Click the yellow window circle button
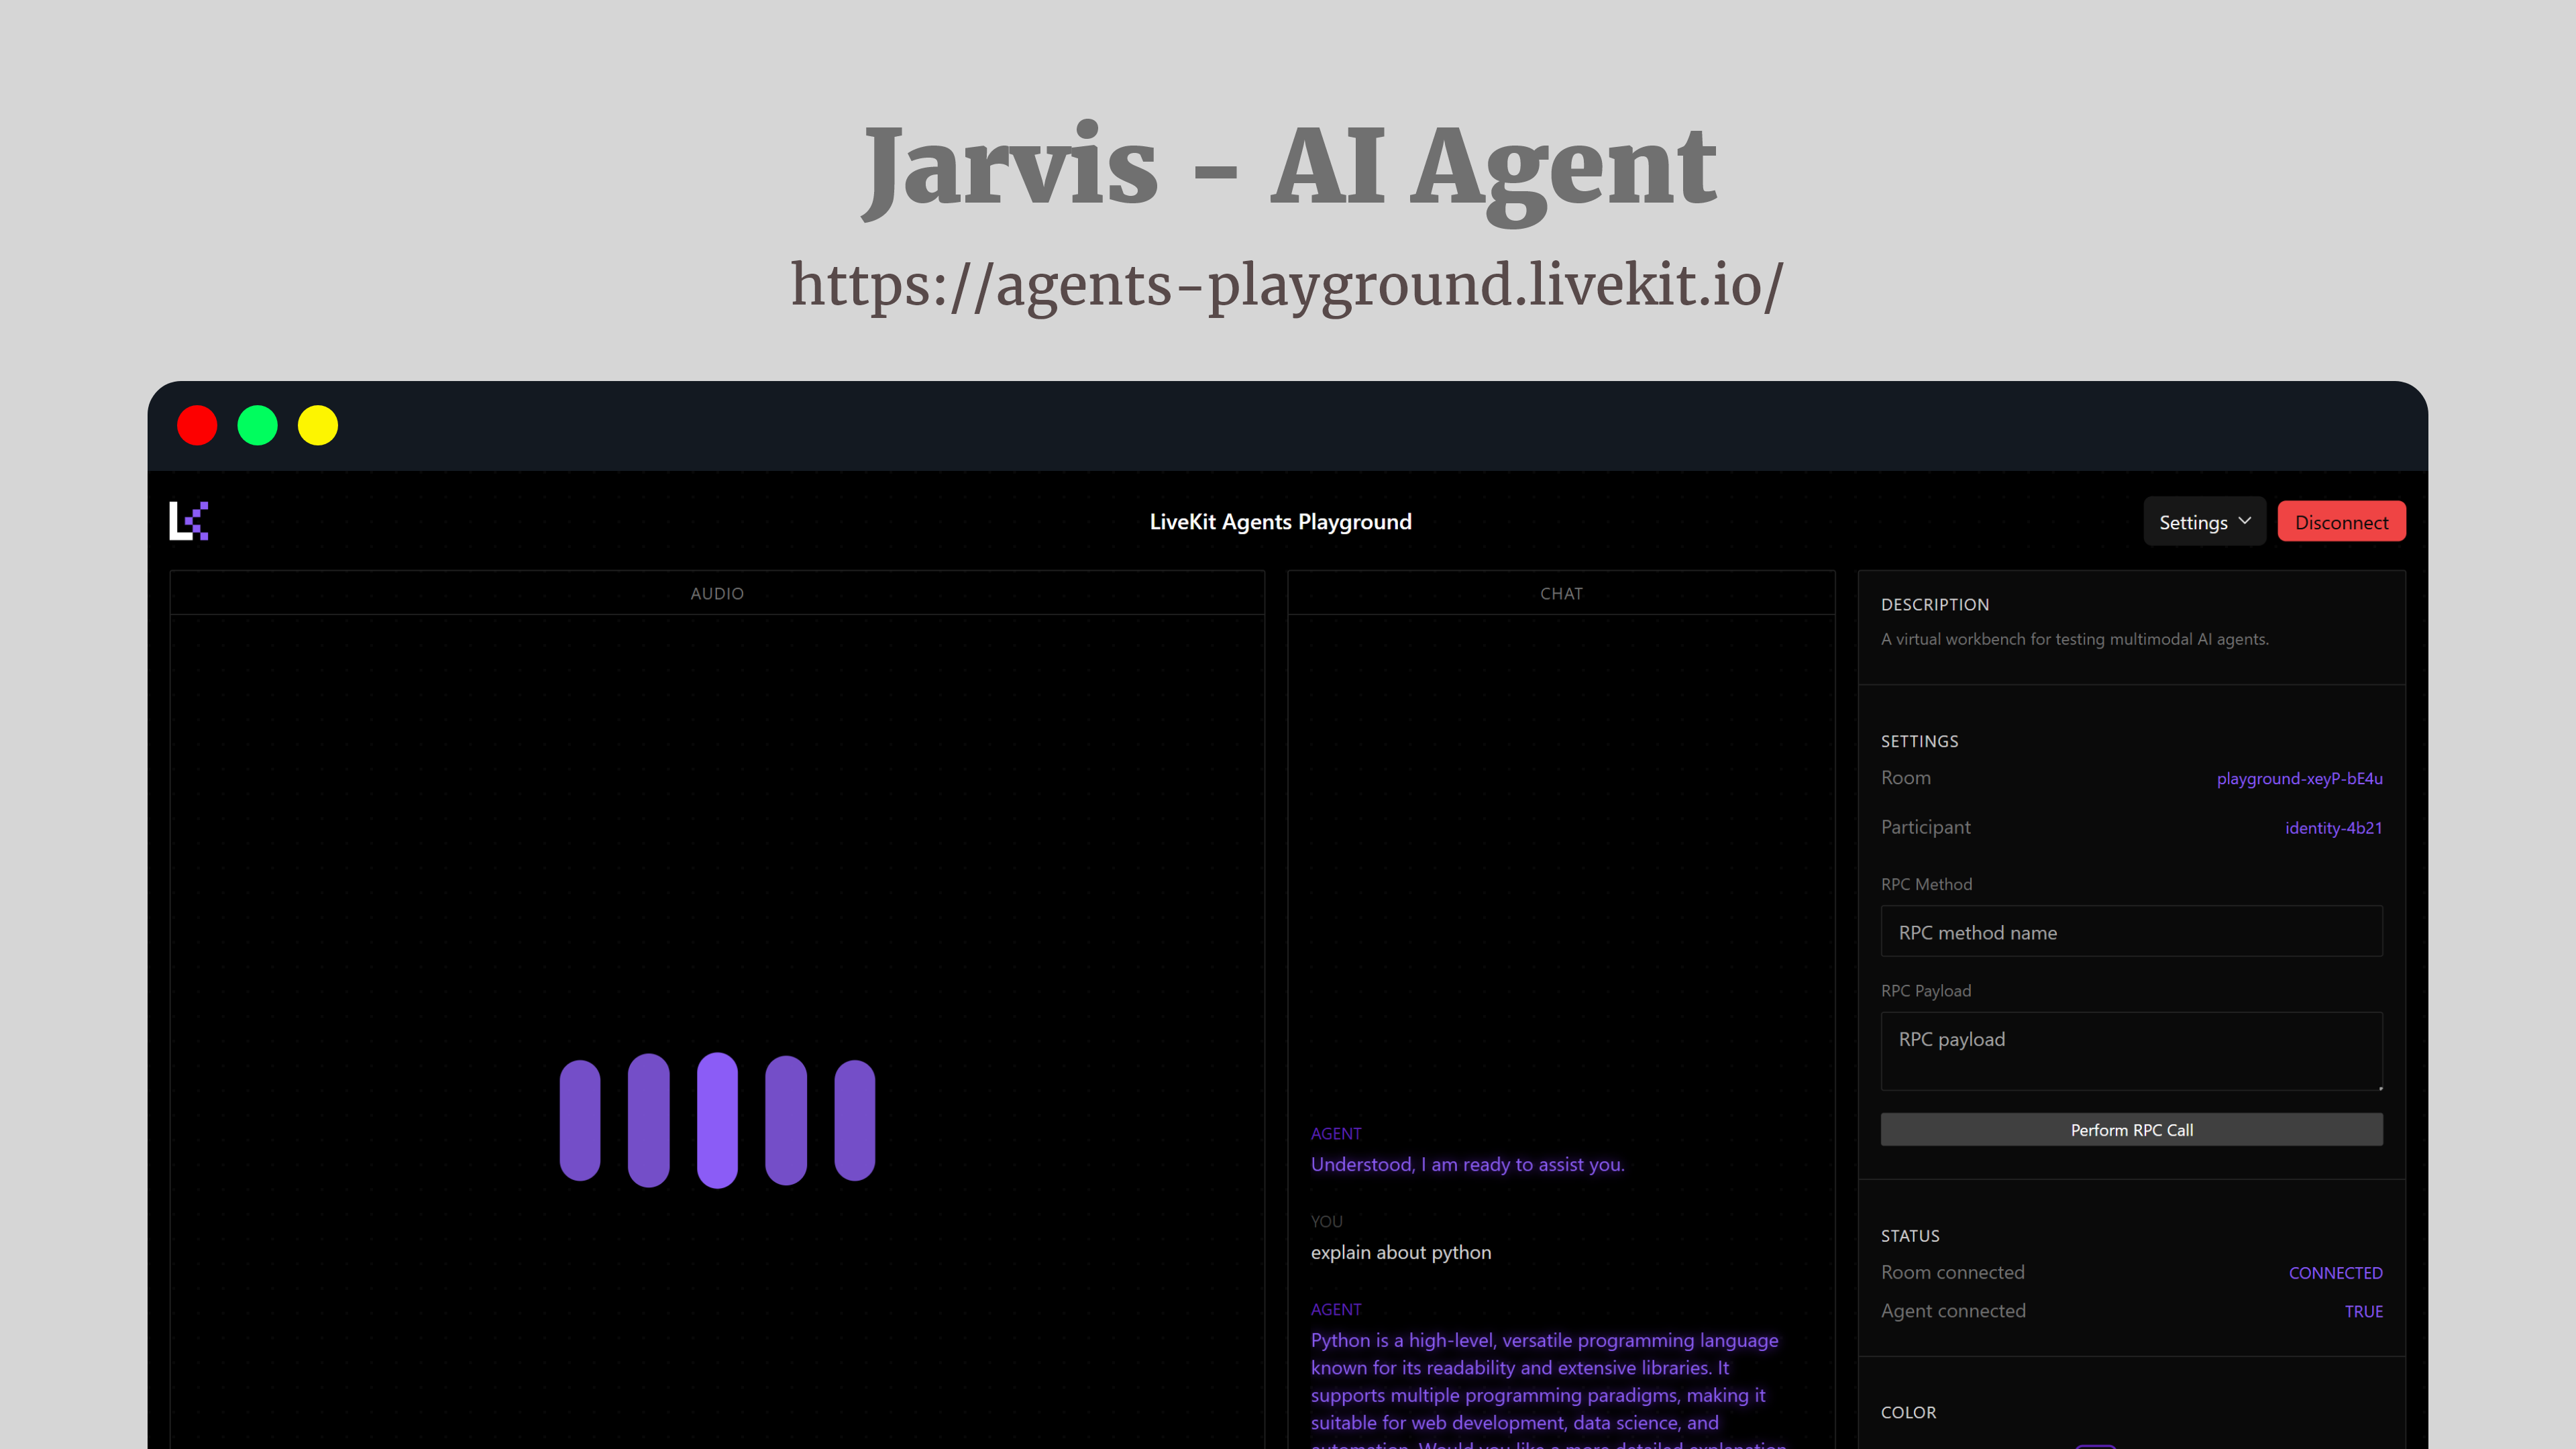The image size is (2576, 1449). click(318, 425)
